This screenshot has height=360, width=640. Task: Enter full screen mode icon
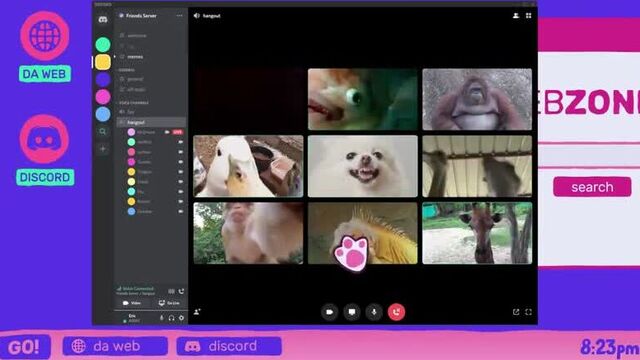[x=529, y=312]
